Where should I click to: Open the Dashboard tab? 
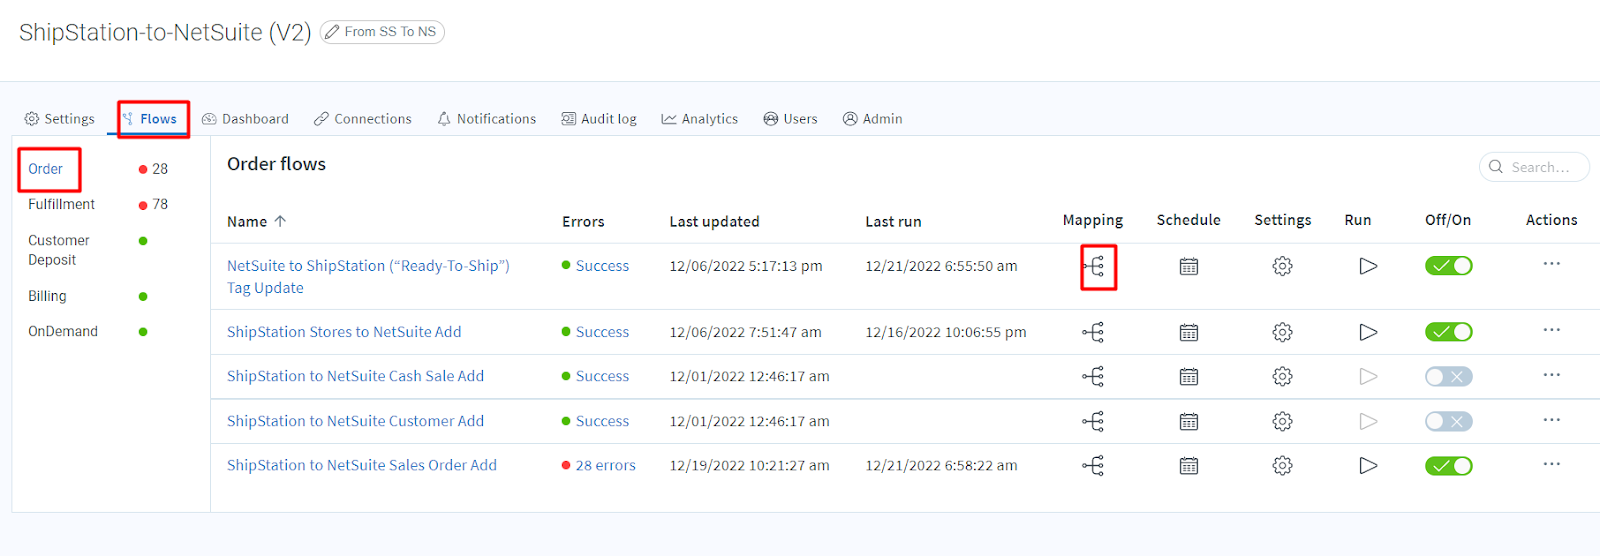point(245,119)
